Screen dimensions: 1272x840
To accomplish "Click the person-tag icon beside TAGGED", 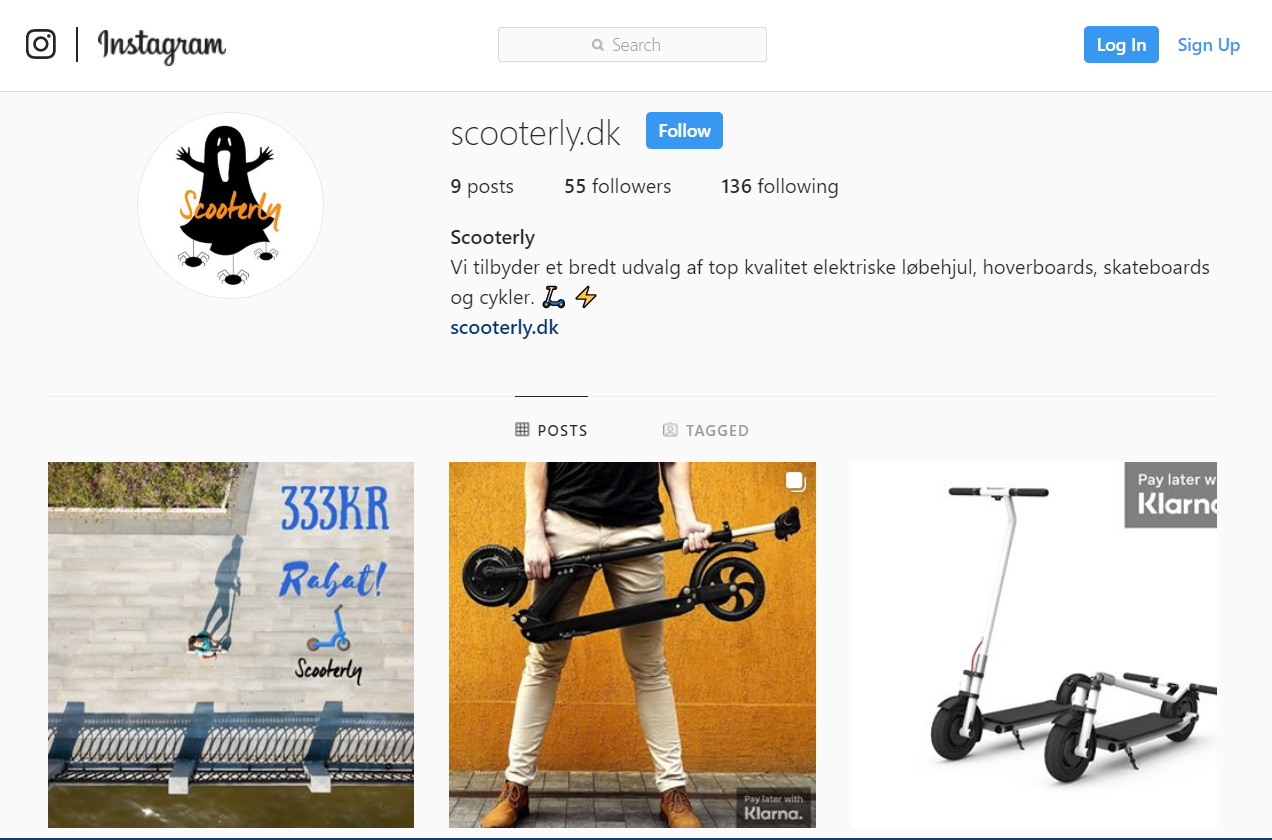I will click(x=670, y=430).
